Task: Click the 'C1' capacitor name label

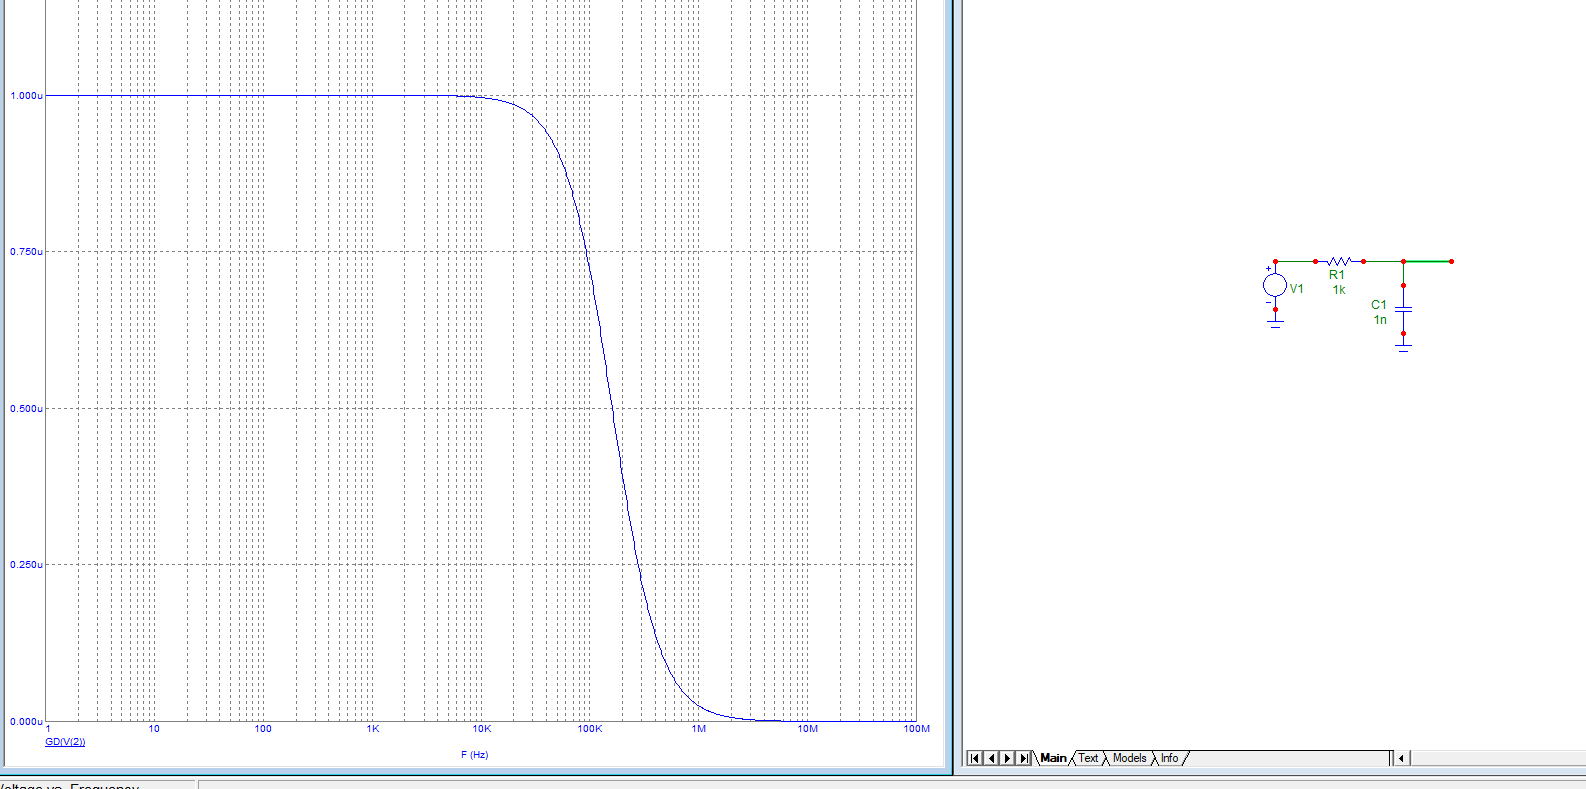Action: [1379, 305]
